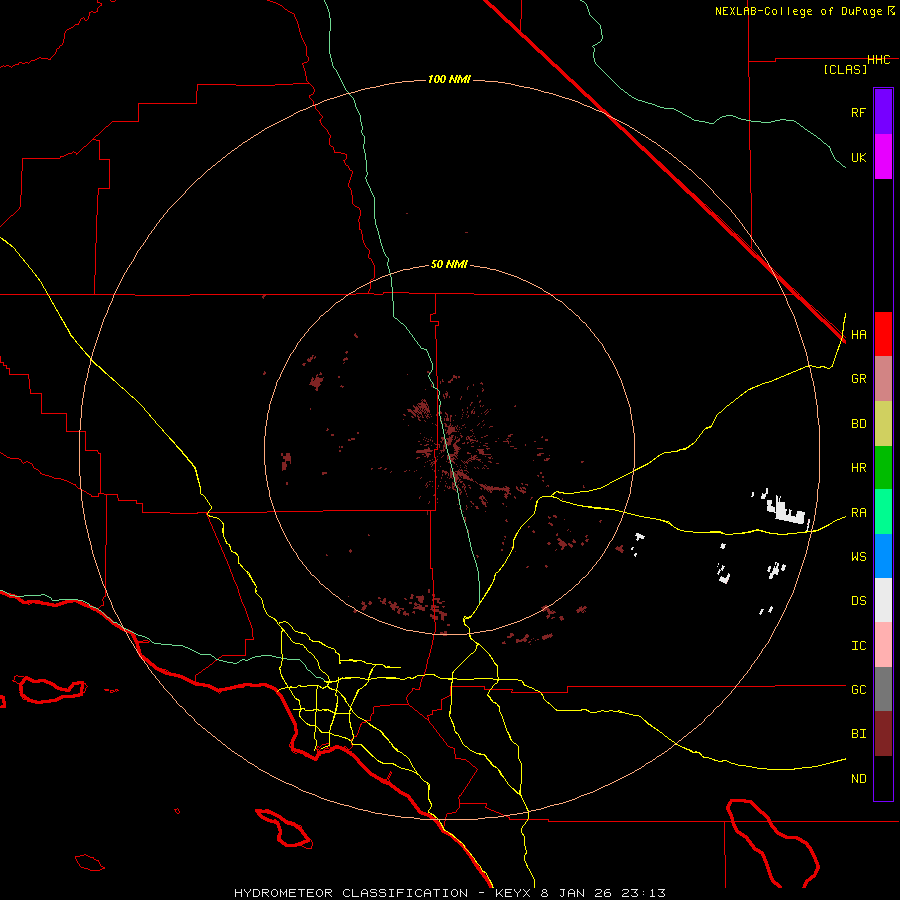The height and width of the screenshot is (900, 900).
Task: Select the white DS legend swatch
Action: [x=883, y=600]
